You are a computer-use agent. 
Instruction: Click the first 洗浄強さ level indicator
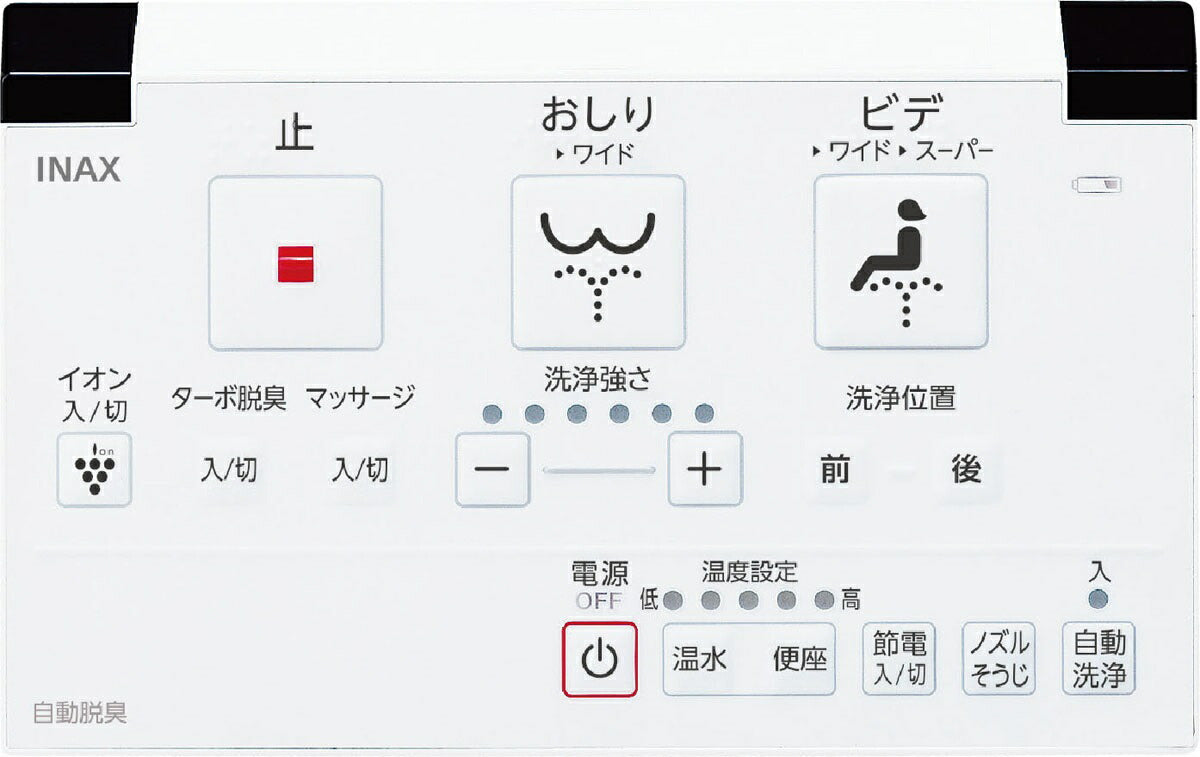491,413
